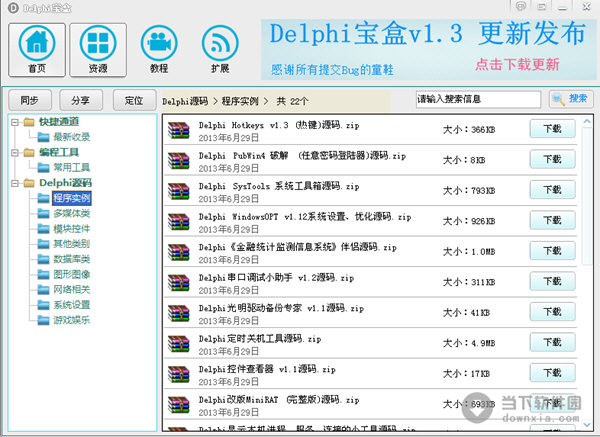Screen dimensions: 600x437
Task: Click 点击下载更新 update link
Action: tap(517, 65)
